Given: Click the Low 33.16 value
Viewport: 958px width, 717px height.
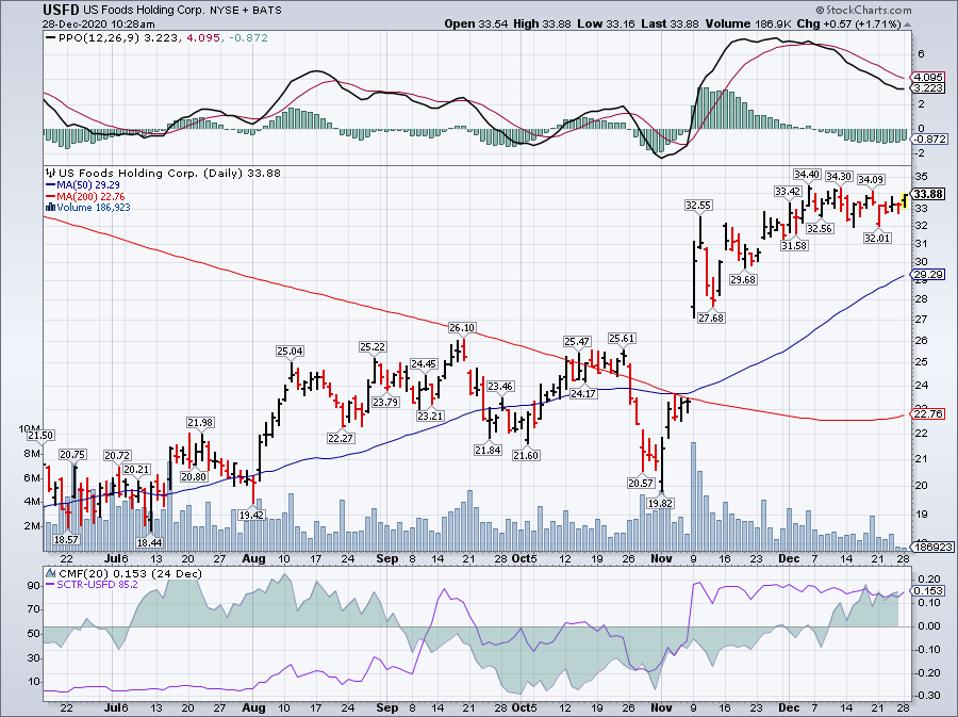Looking at the screenshot, I should [x=606, y=24].
